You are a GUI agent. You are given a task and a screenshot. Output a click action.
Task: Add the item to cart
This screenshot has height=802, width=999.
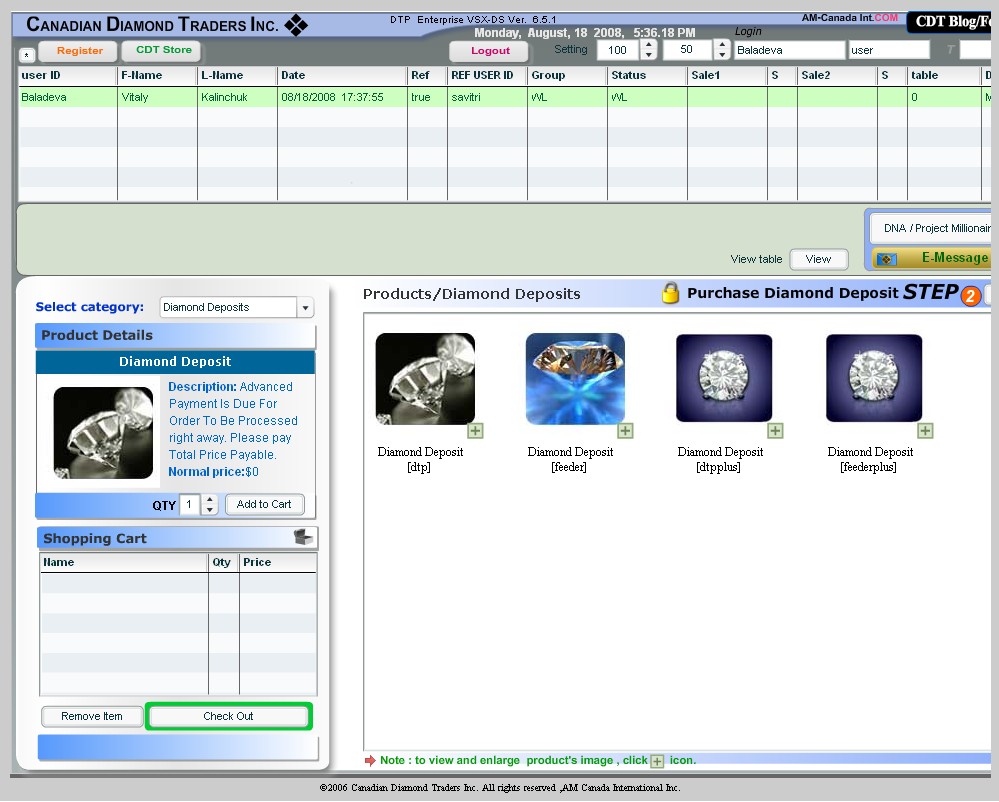click(x=264, y=505)
